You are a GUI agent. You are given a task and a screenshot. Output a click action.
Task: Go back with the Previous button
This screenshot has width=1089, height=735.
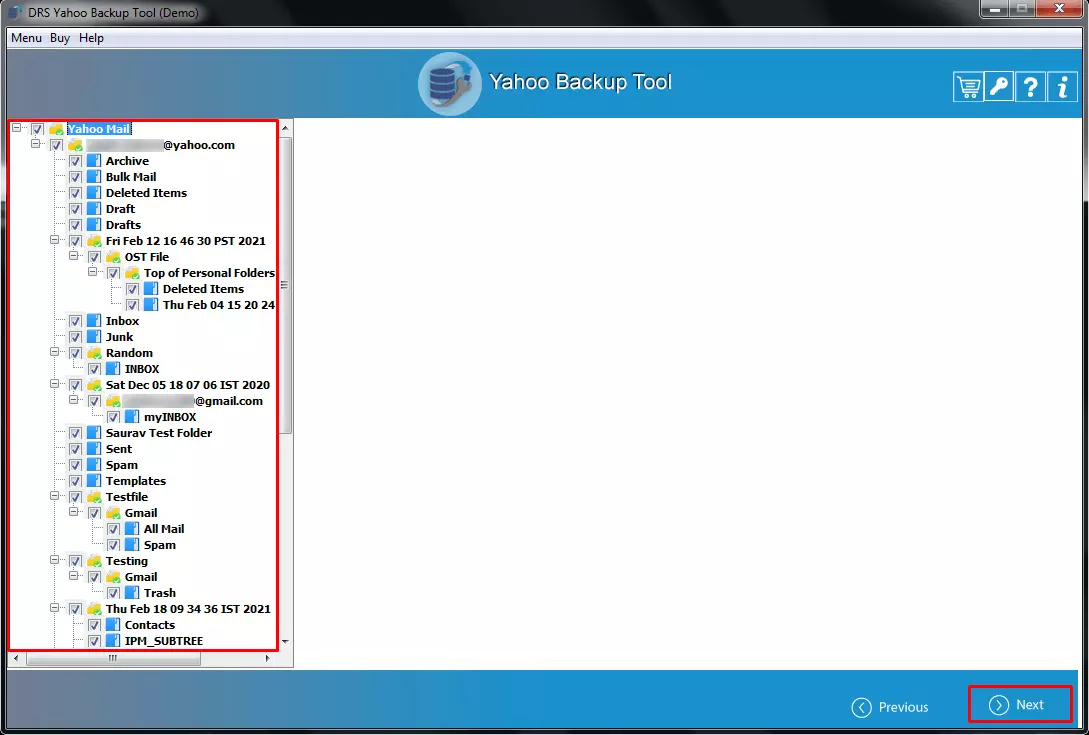[x=890, y=707]
